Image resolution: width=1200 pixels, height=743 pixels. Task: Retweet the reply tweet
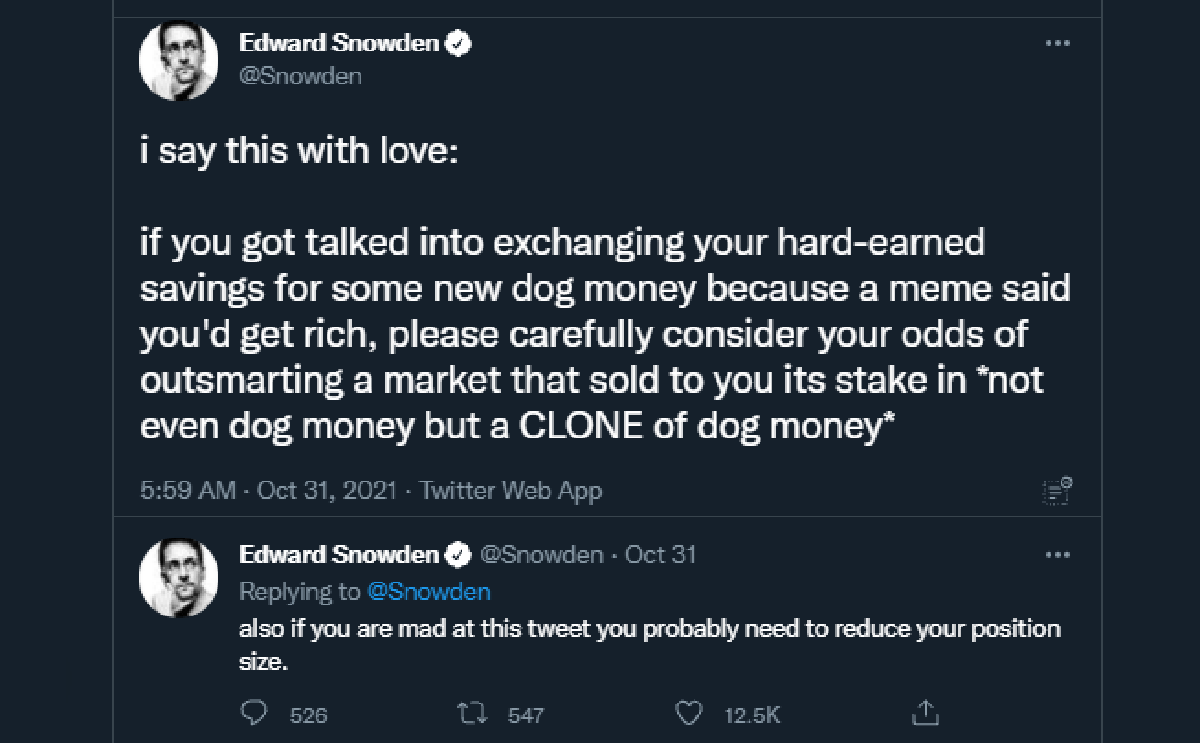(469, 713)
